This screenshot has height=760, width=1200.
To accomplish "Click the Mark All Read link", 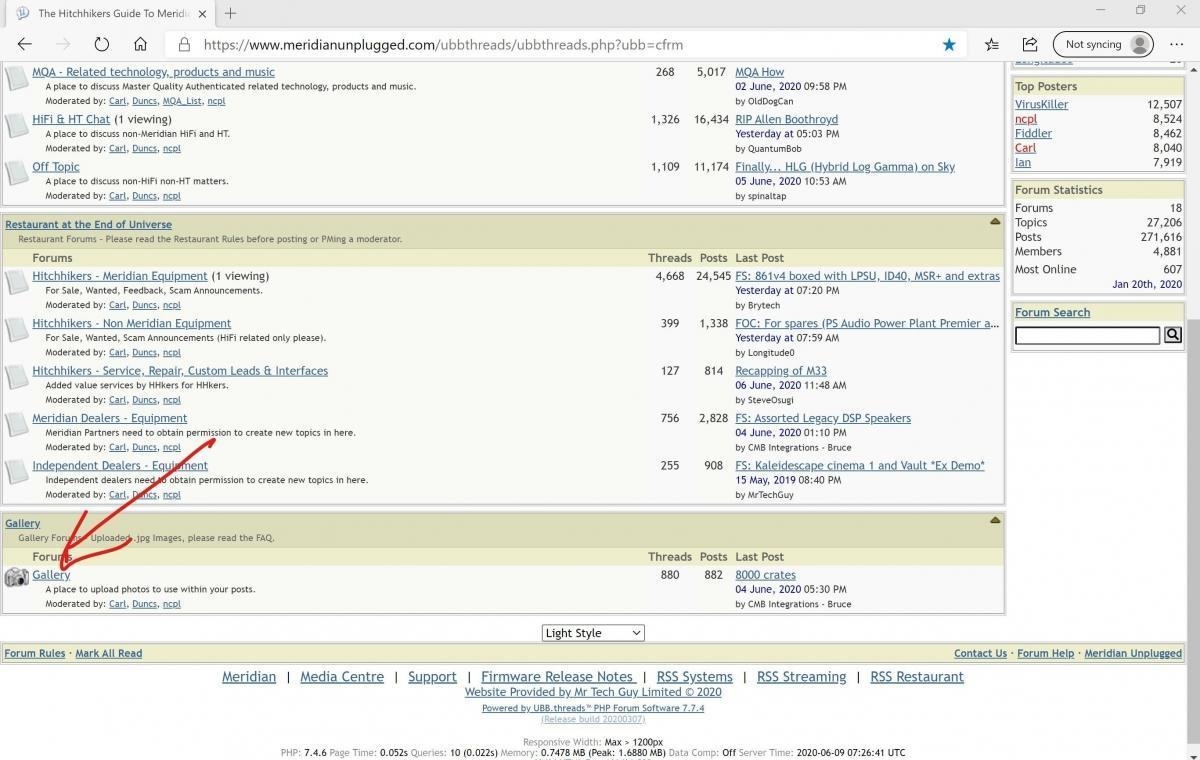I will (x=108, y=653).
